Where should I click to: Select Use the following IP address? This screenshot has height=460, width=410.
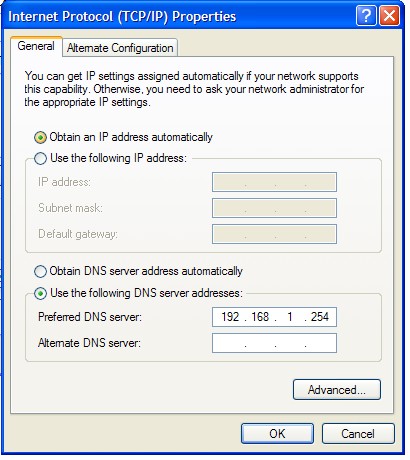point(40,158)
